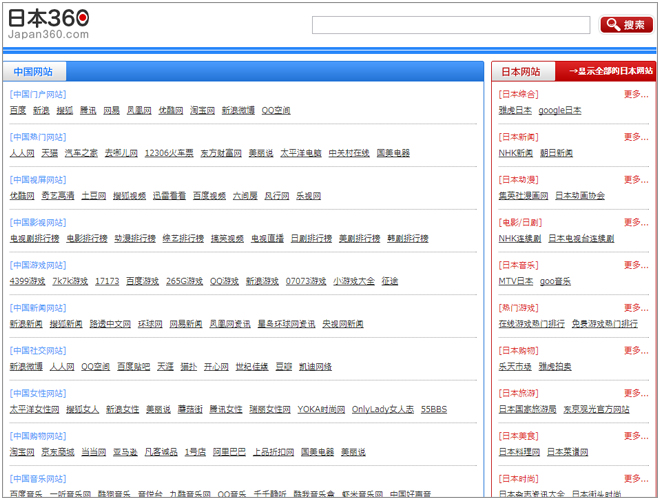Open the 百度 link

[x=18, y=110]
